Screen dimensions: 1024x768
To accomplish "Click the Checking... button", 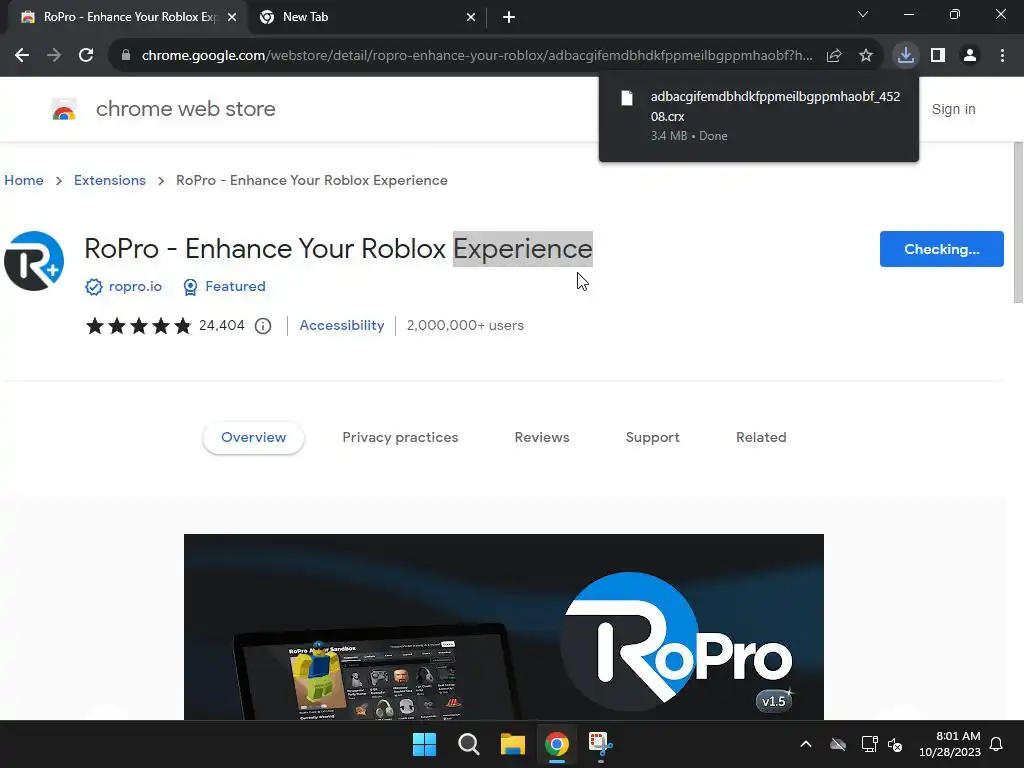I will [941, 249].
